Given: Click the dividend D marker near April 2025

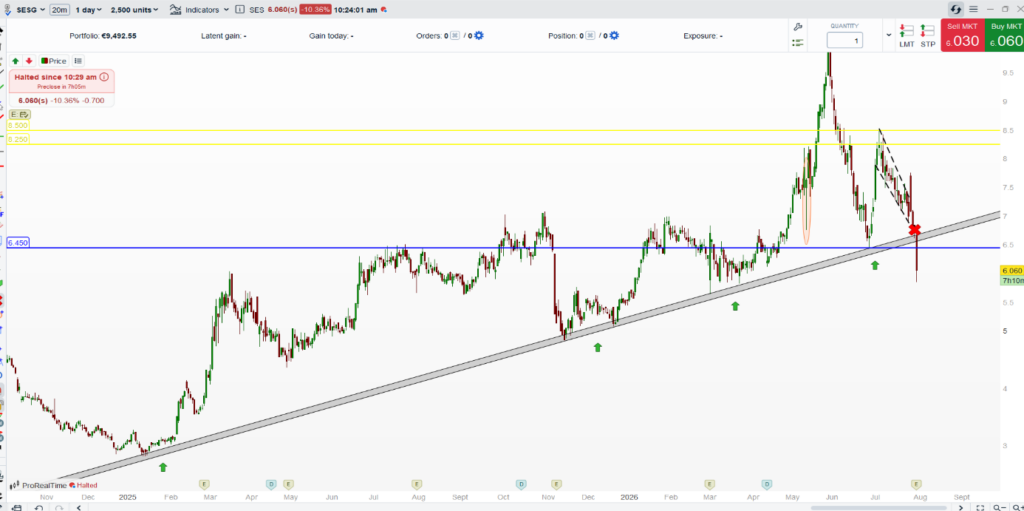Looking at the screenshot, I should click(x=270, y=484).
